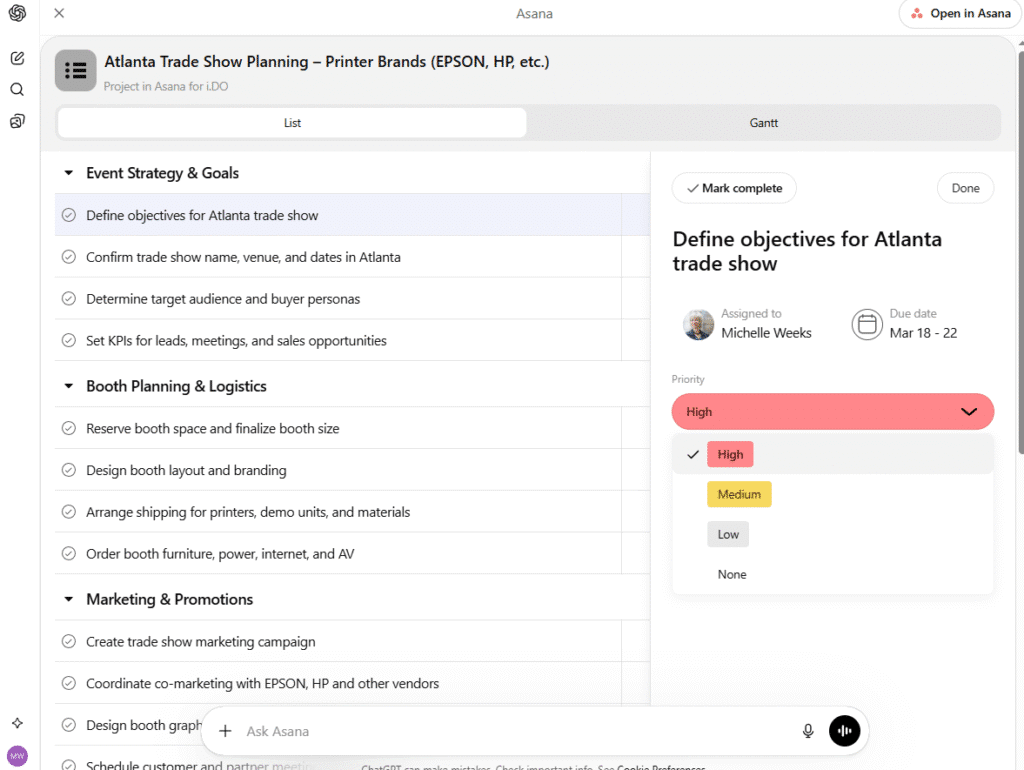Screen dimensions: 1024x770
Task: Complete 'Set KPIs for leads, meetings, and sales opportunities'
Action: pos(68,341)
